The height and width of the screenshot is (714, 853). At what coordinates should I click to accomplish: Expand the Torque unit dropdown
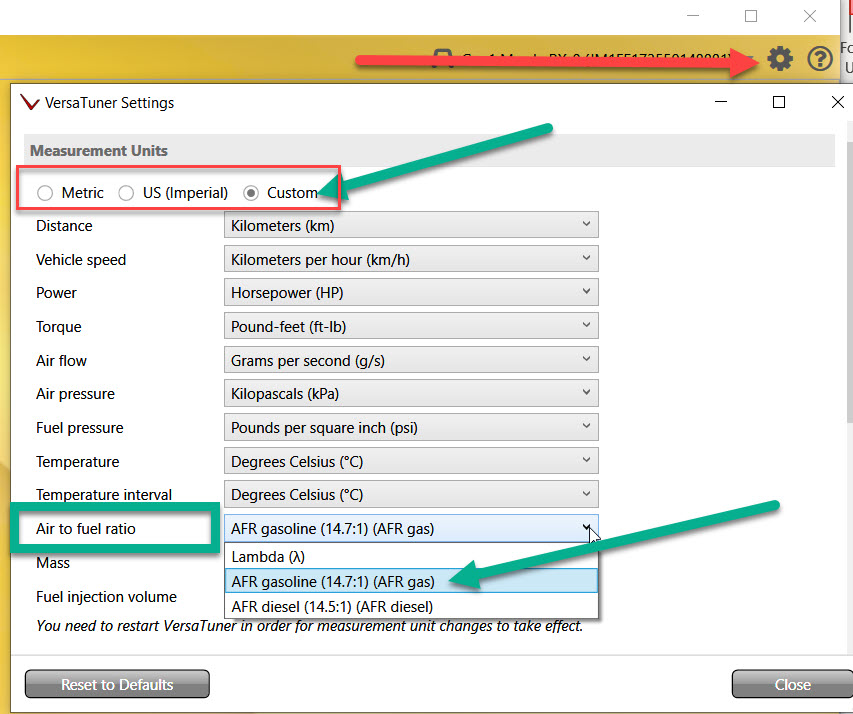point(411,327)
